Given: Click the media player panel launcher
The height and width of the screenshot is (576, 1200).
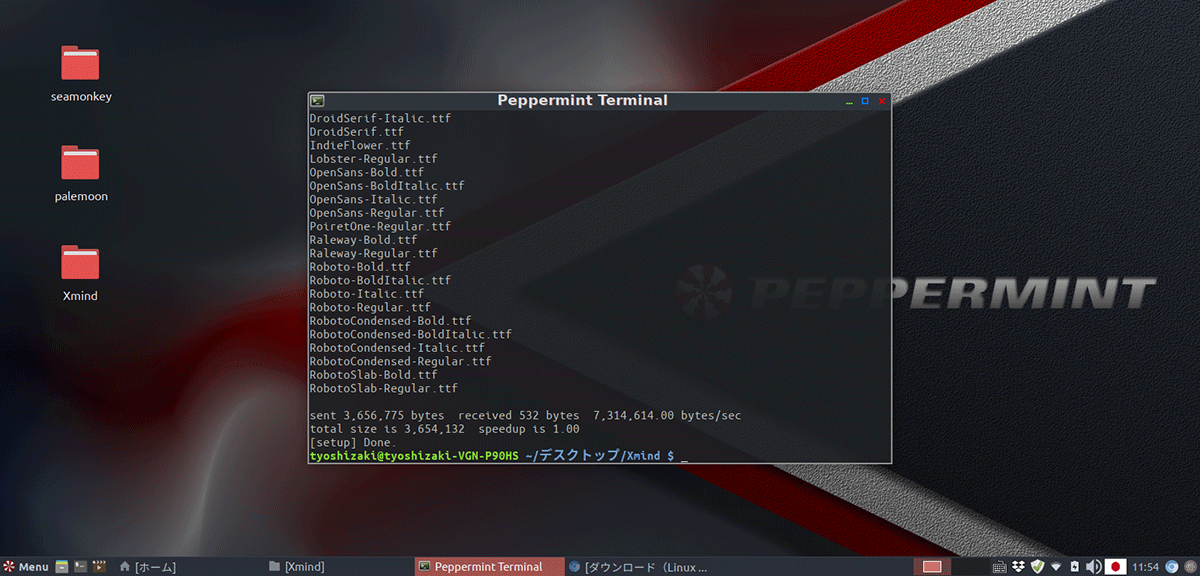Looking at the screenshot, I should coord(99,567).
